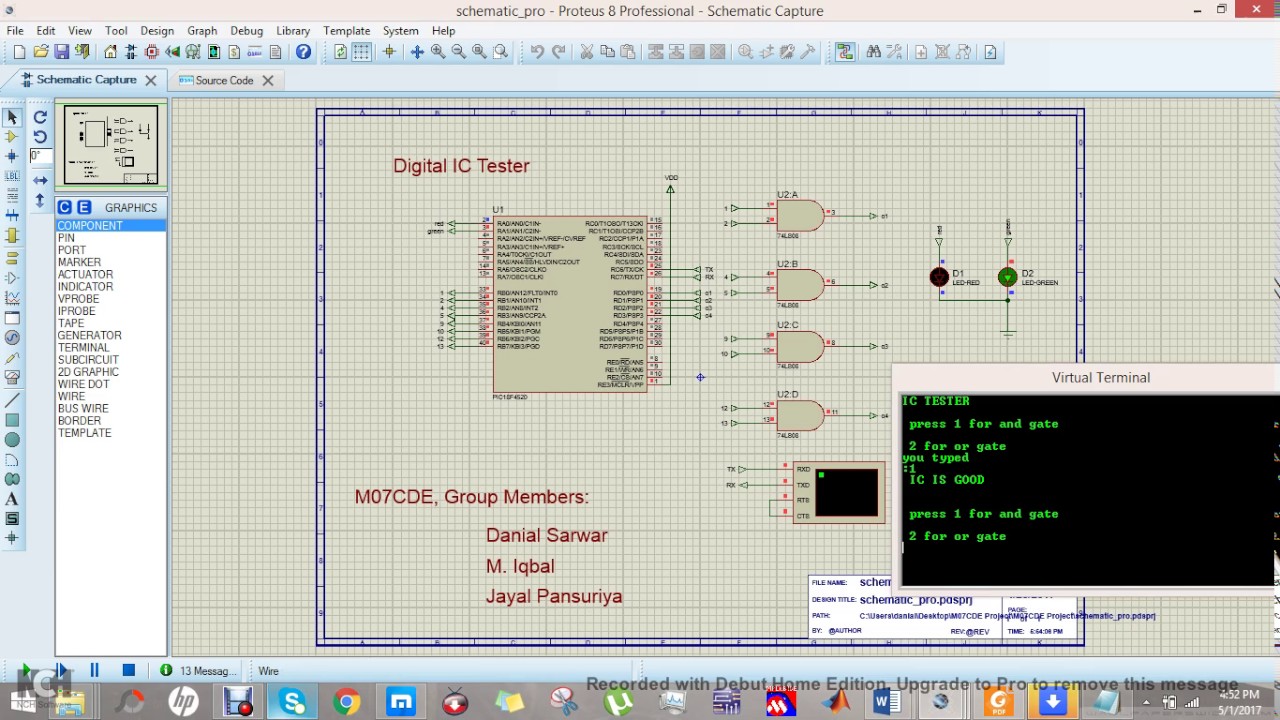Select the Terminals Mode tool
This screenshot has width=1280, height=720.
point(12,257)
